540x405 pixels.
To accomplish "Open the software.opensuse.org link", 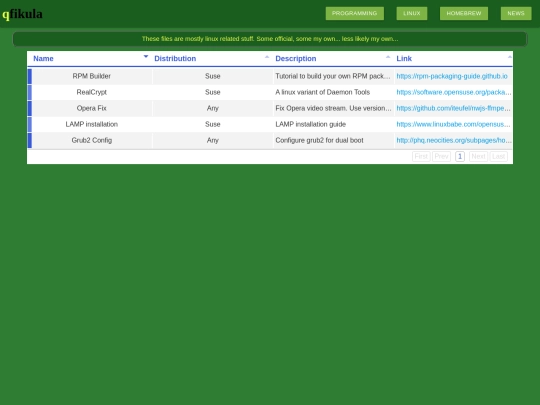I will (x=454, y=92).
